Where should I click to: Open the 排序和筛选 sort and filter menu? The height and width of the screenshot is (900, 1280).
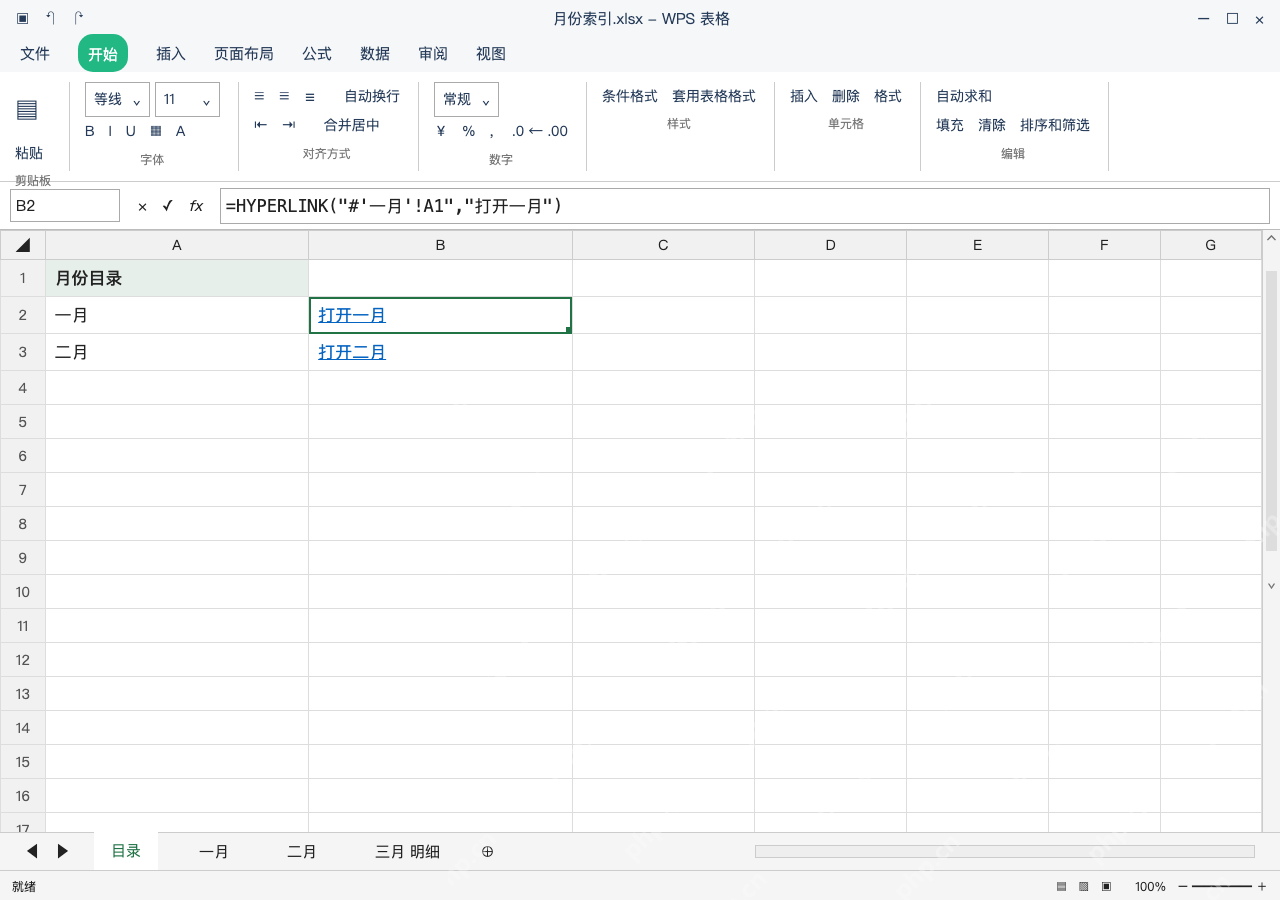[1055, 125]
